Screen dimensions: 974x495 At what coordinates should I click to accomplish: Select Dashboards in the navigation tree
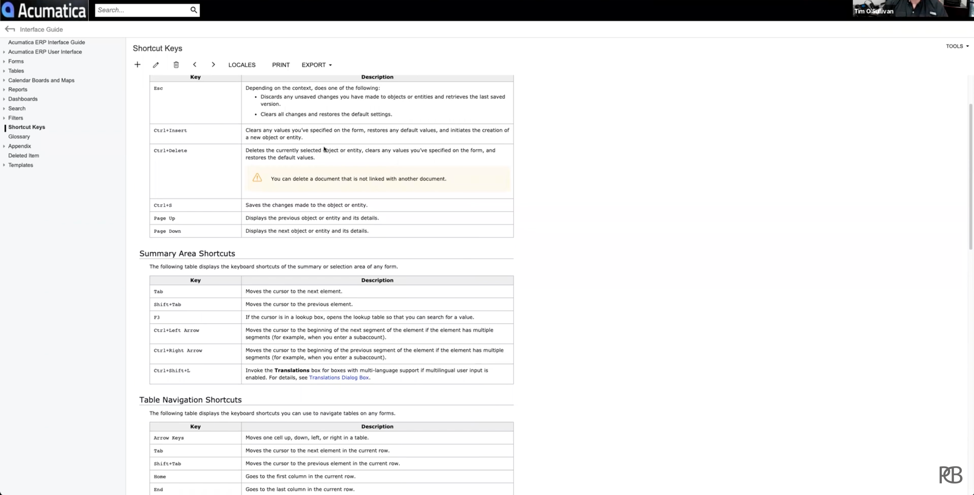(23, 99)
